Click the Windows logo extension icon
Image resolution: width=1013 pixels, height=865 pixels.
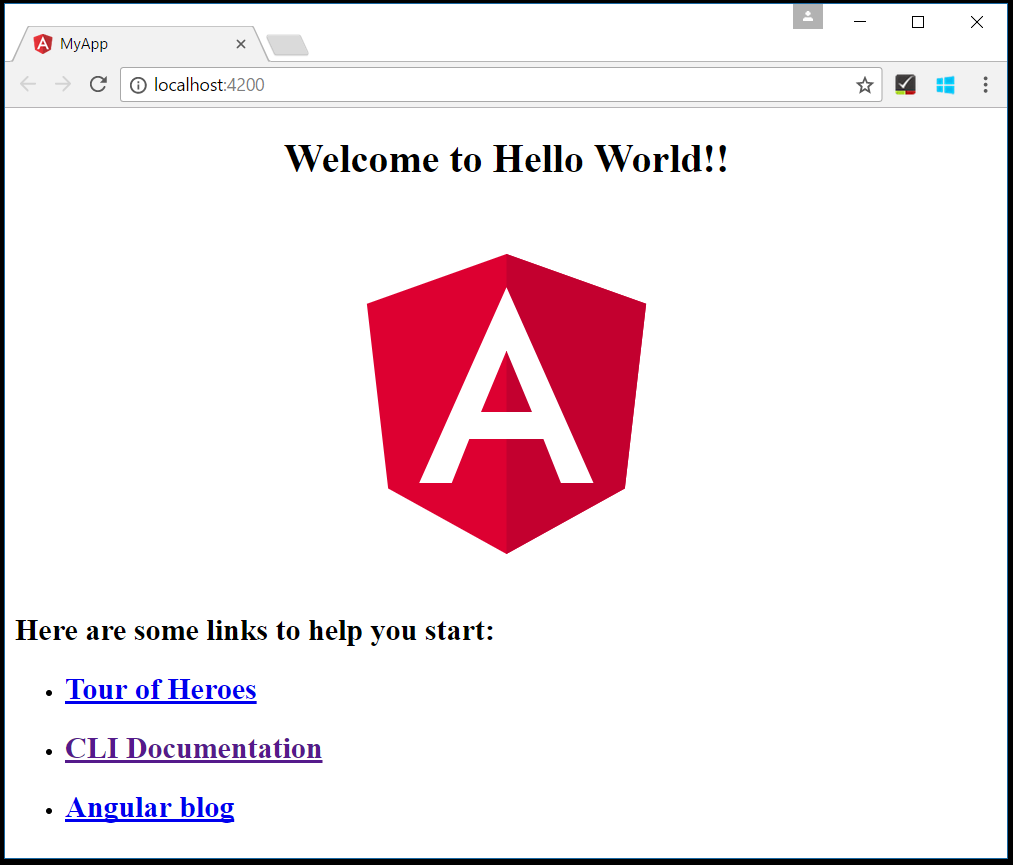point(945,84)
